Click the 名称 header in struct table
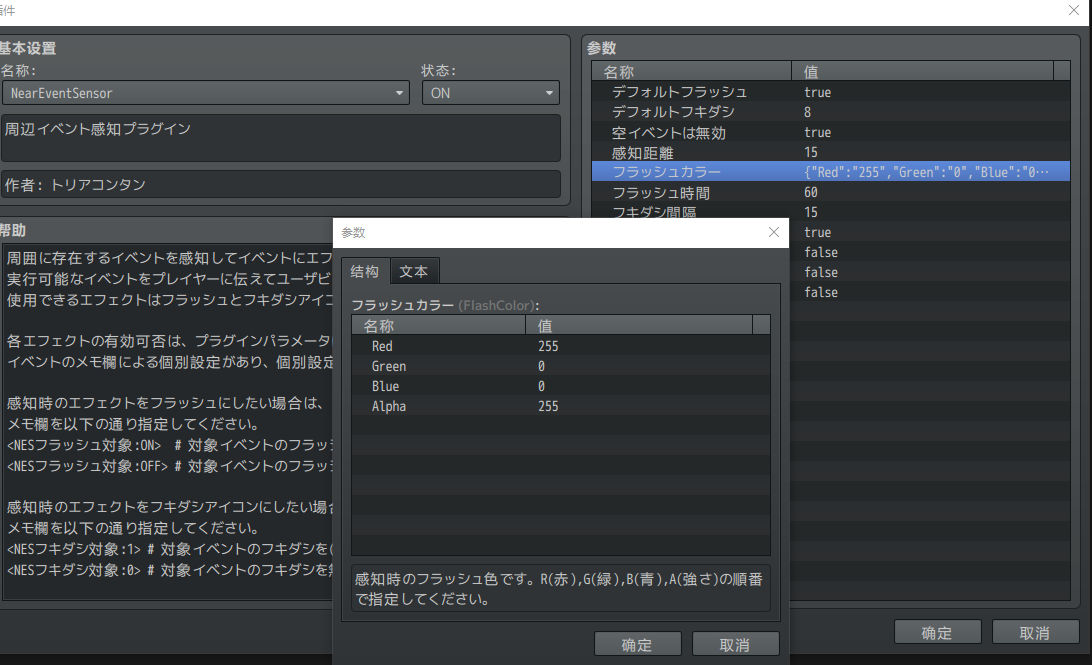This screenshot has width=1092, height=665. coord(439,325)
